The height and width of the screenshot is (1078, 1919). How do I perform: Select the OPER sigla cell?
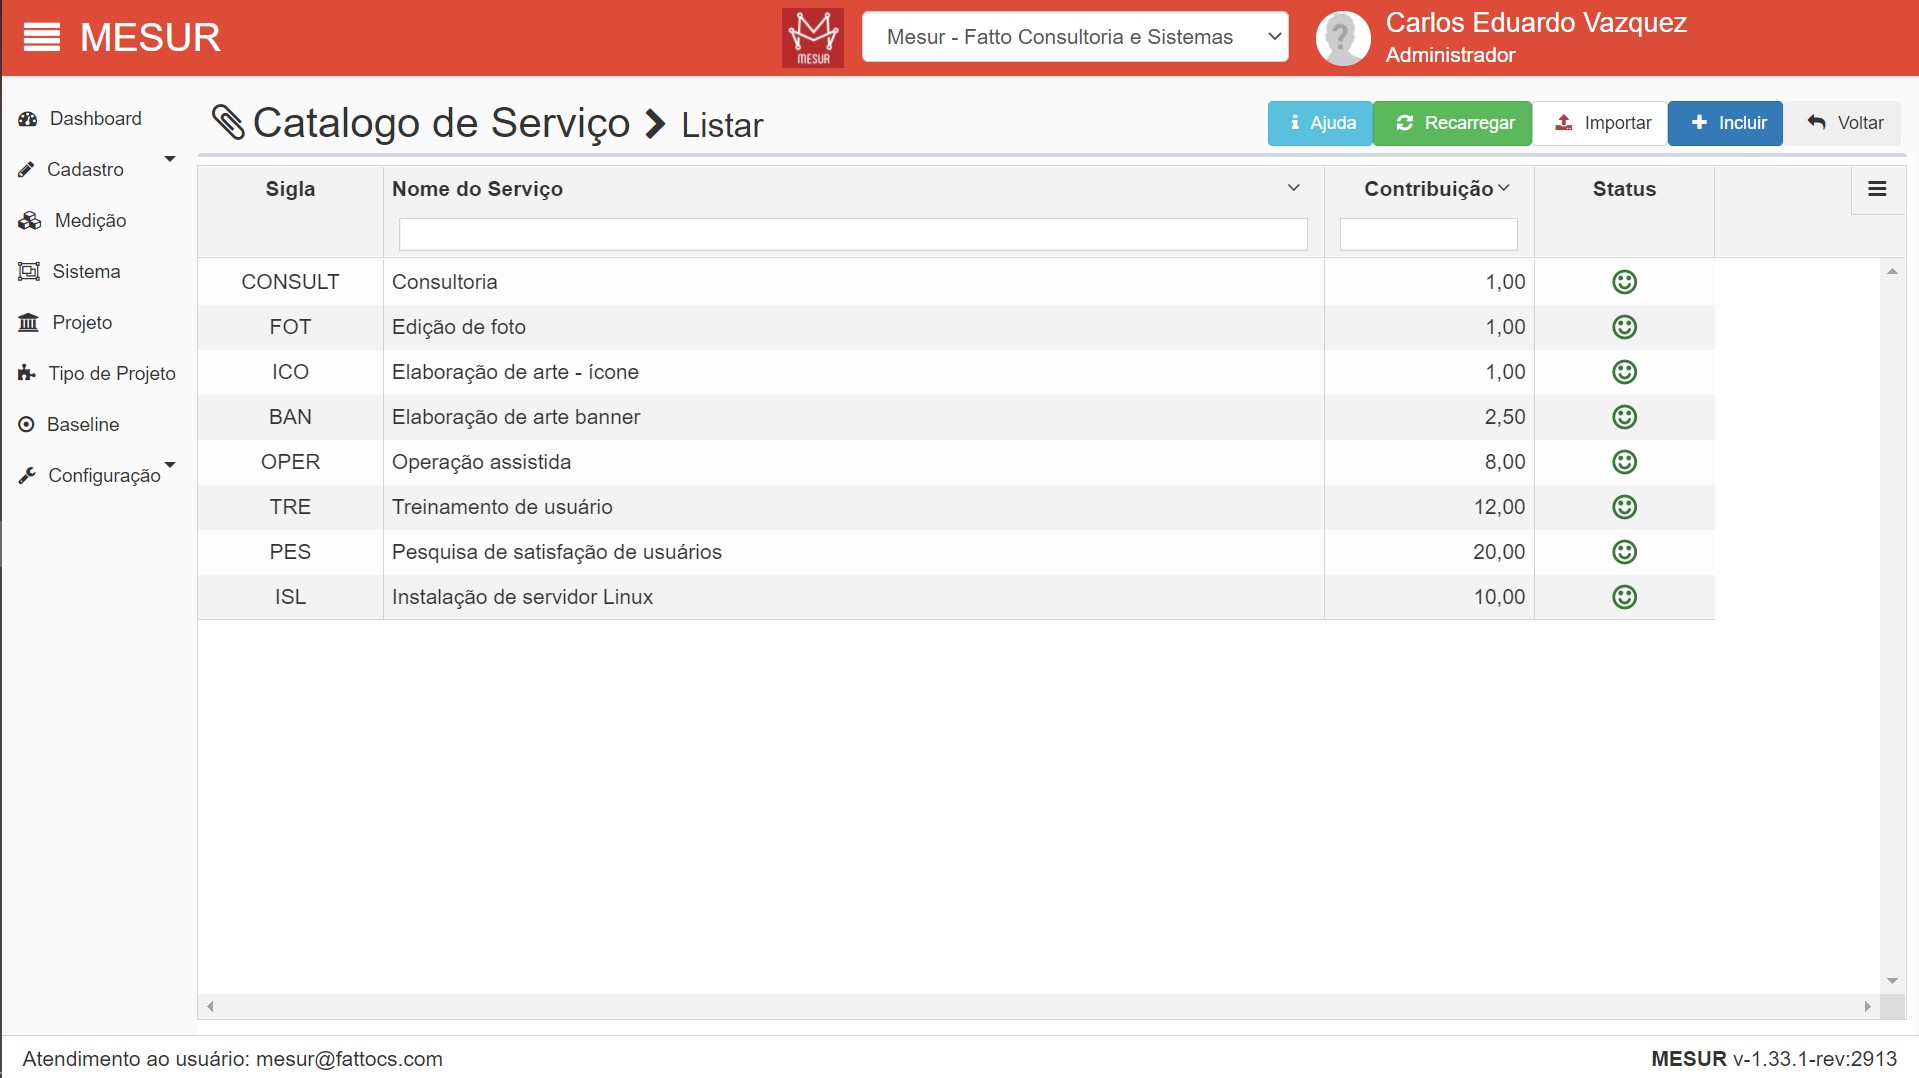tap(290, 462)
